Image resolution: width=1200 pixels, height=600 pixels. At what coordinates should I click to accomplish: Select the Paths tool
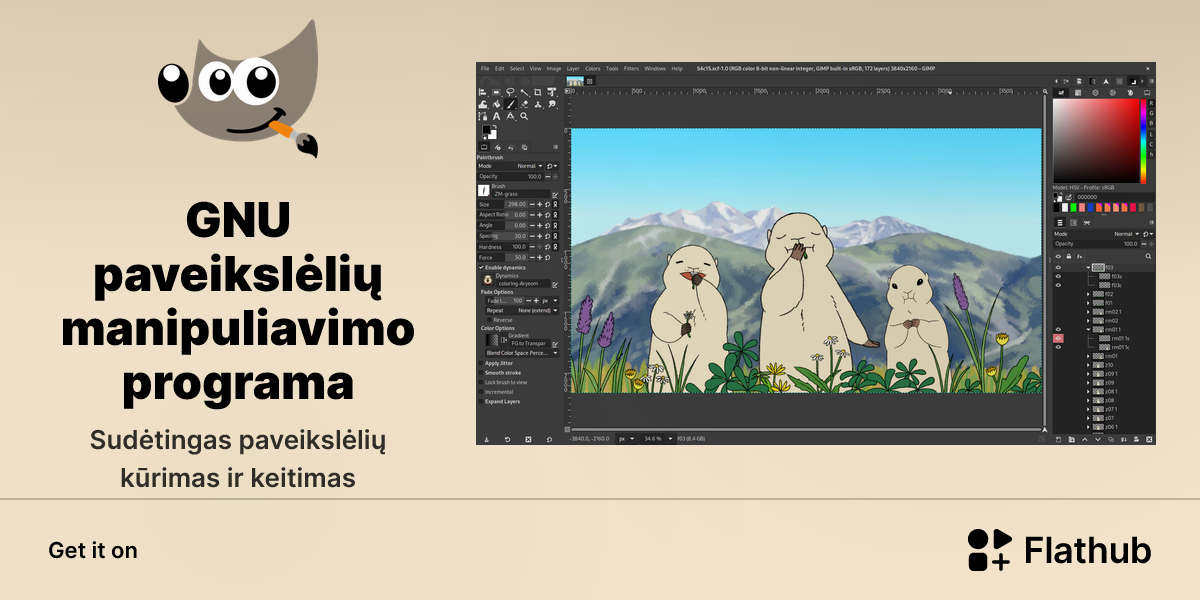click(x=482, y=116)
